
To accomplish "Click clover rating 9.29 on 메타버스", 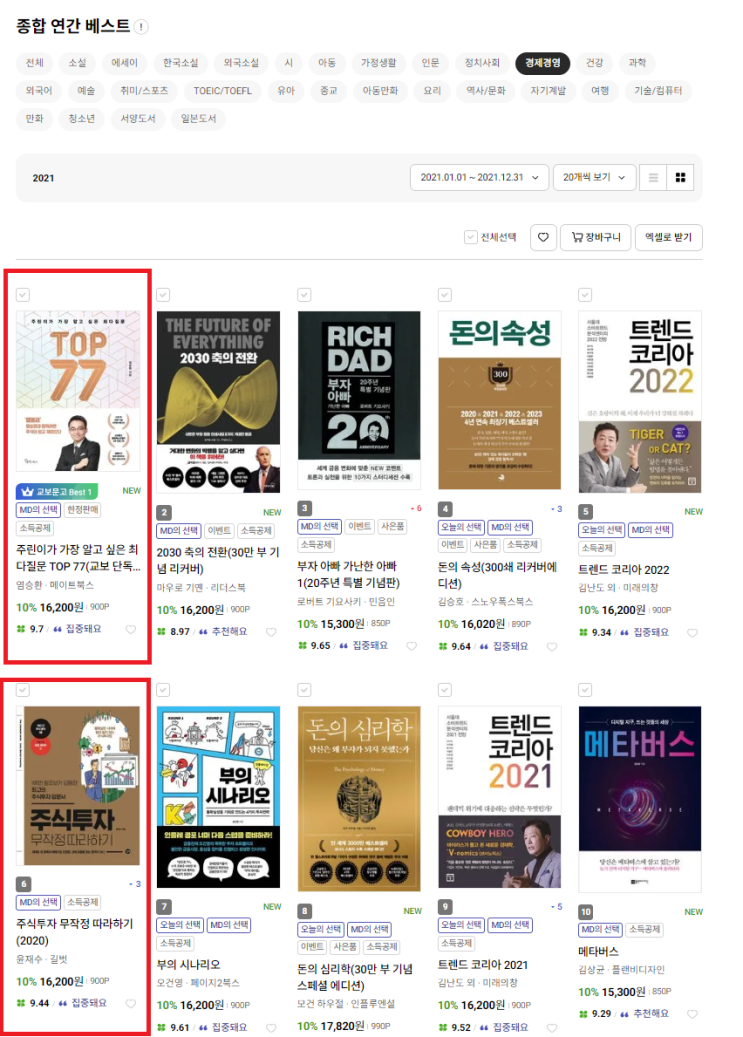I will [x=595, y=1014].
